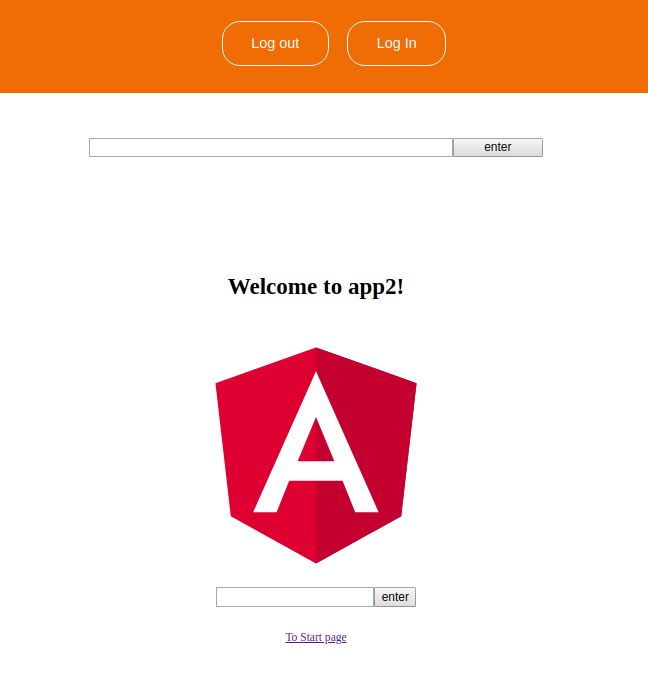Select the Welcome to app2! heading text
The height and width of the screenshot is (697, 648).
point(316,287)
